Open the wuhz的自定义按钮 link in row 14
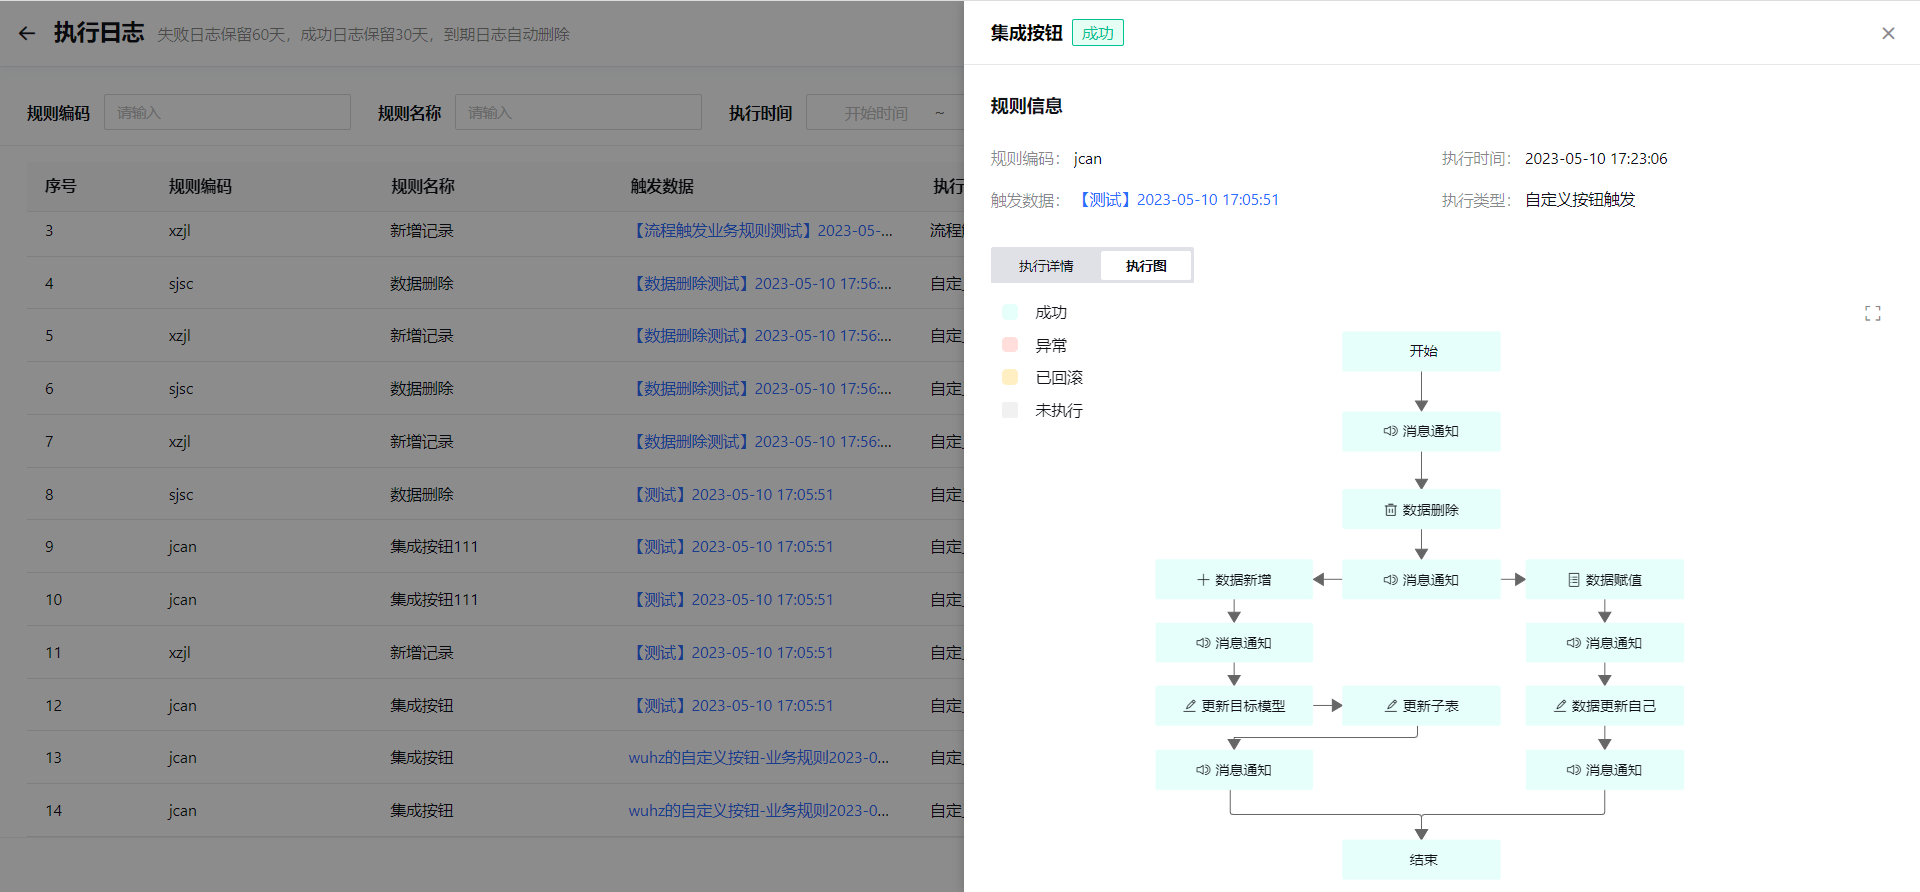The image size is (1920, 892). click(x=759, y=811)
